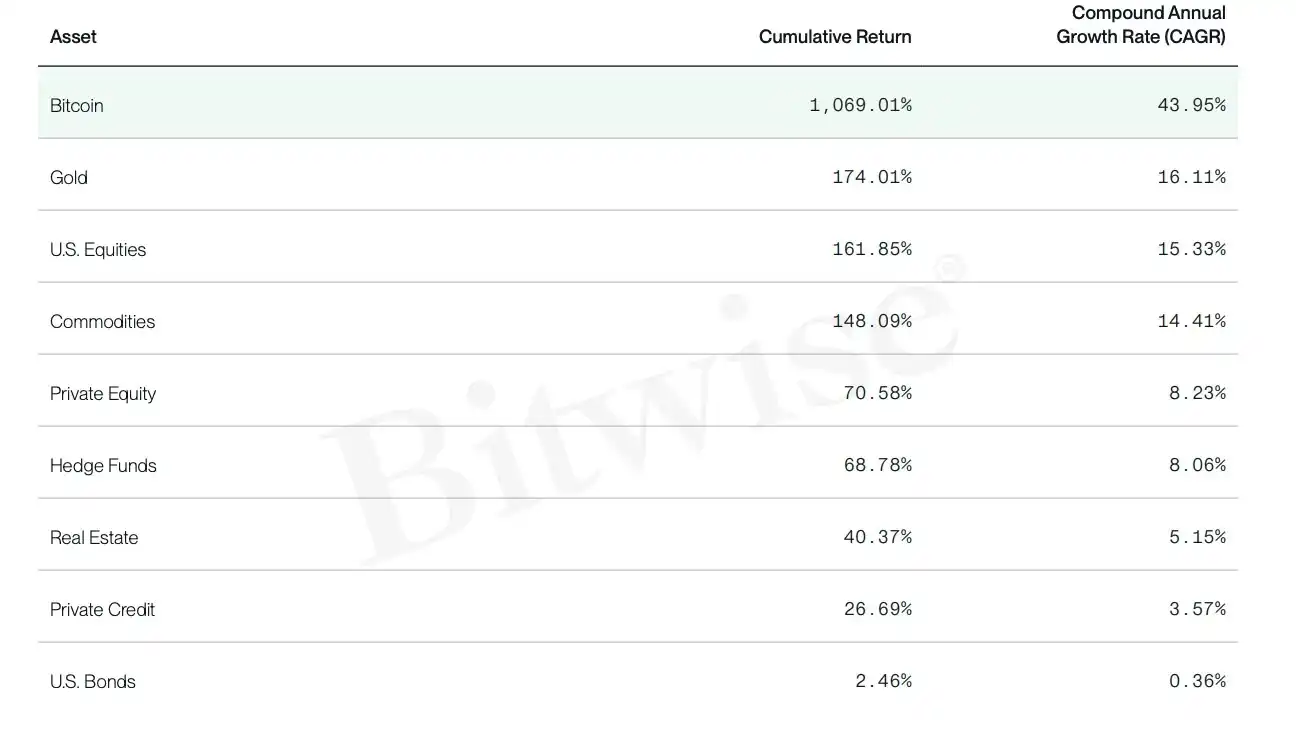Click Gold's 174.01% cumulative return

tap(872, 177)
